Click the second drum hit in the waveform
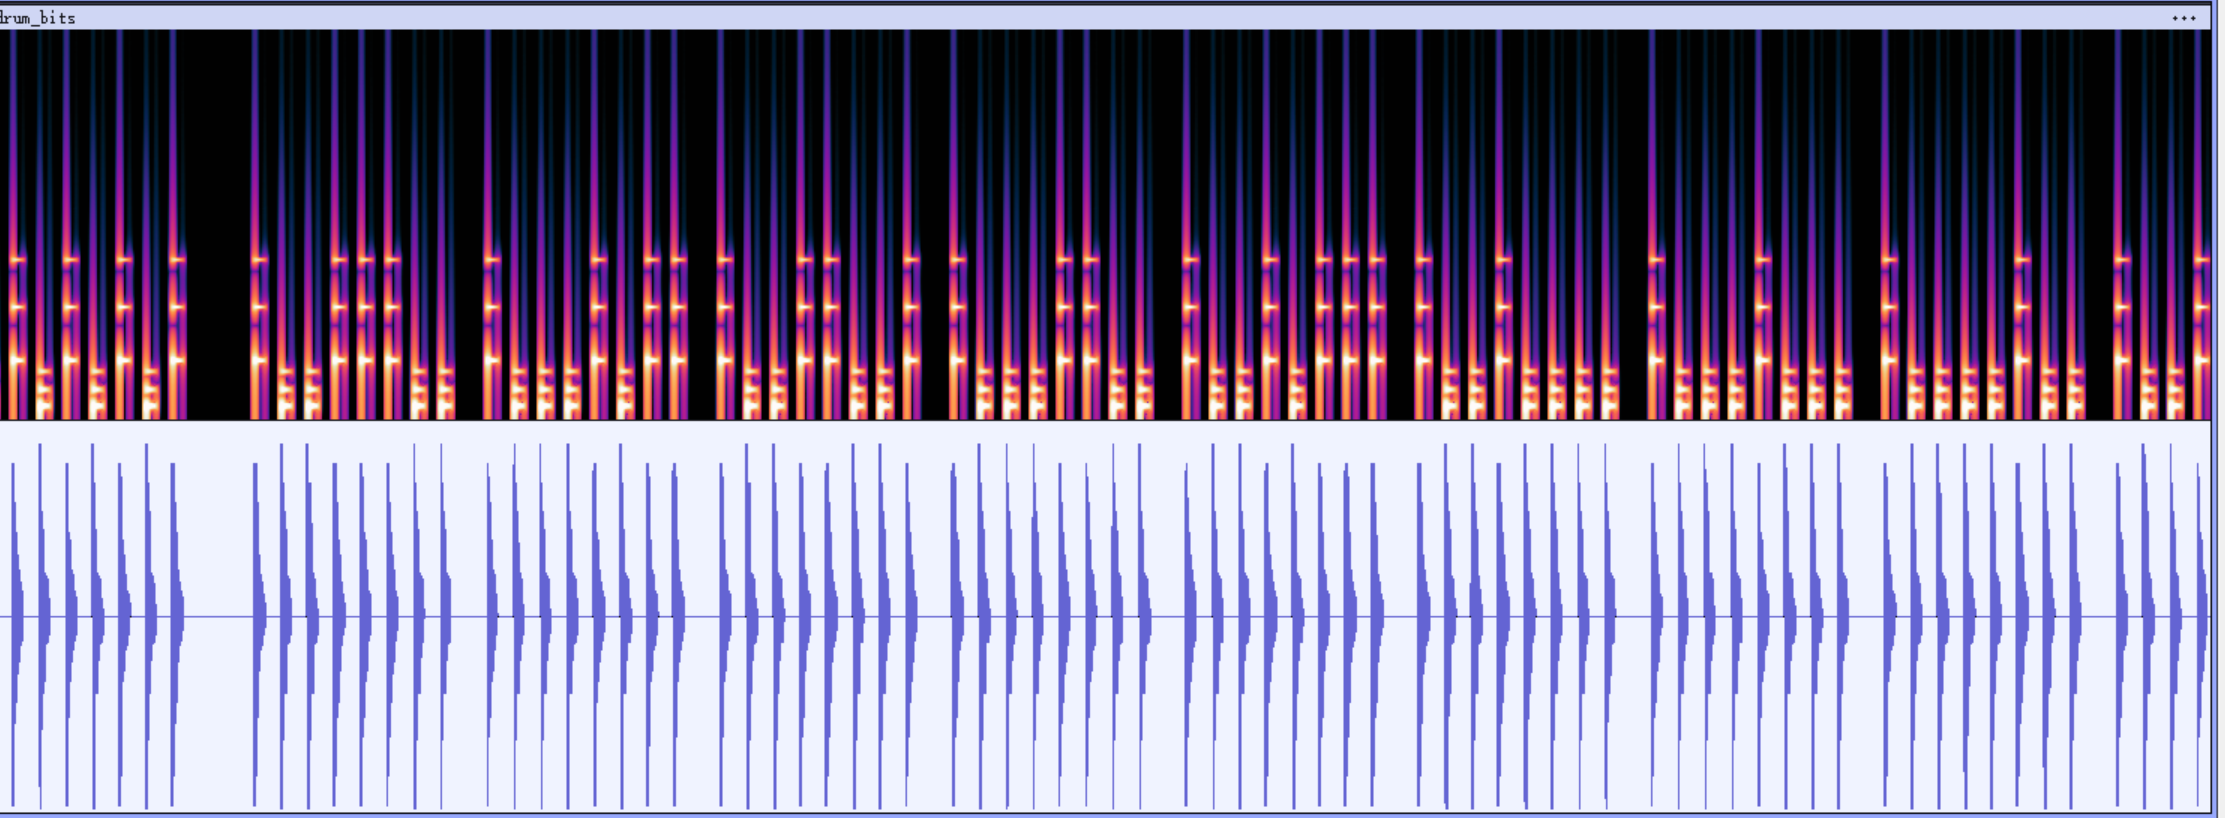Image resolution: width=2225 pixels, height=818 pixels. pos(43,616)
